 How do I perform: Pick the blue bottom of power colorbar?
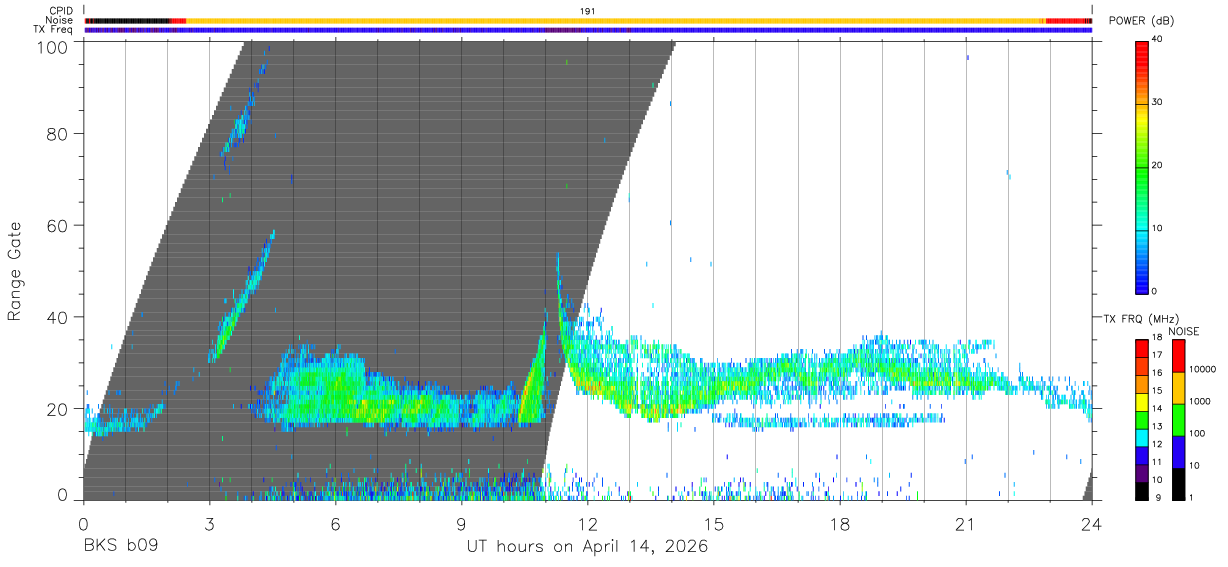[x=1142, y=282]
